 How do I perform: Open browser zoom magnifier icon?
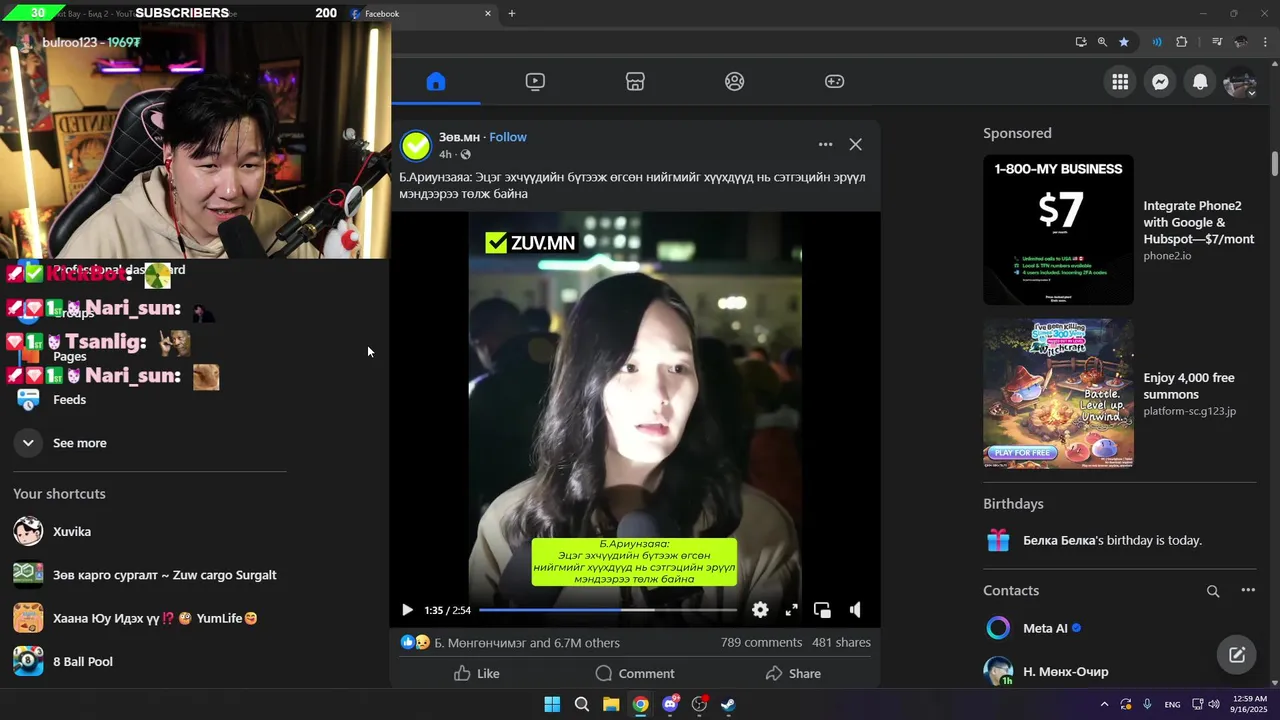[1102, 42]
